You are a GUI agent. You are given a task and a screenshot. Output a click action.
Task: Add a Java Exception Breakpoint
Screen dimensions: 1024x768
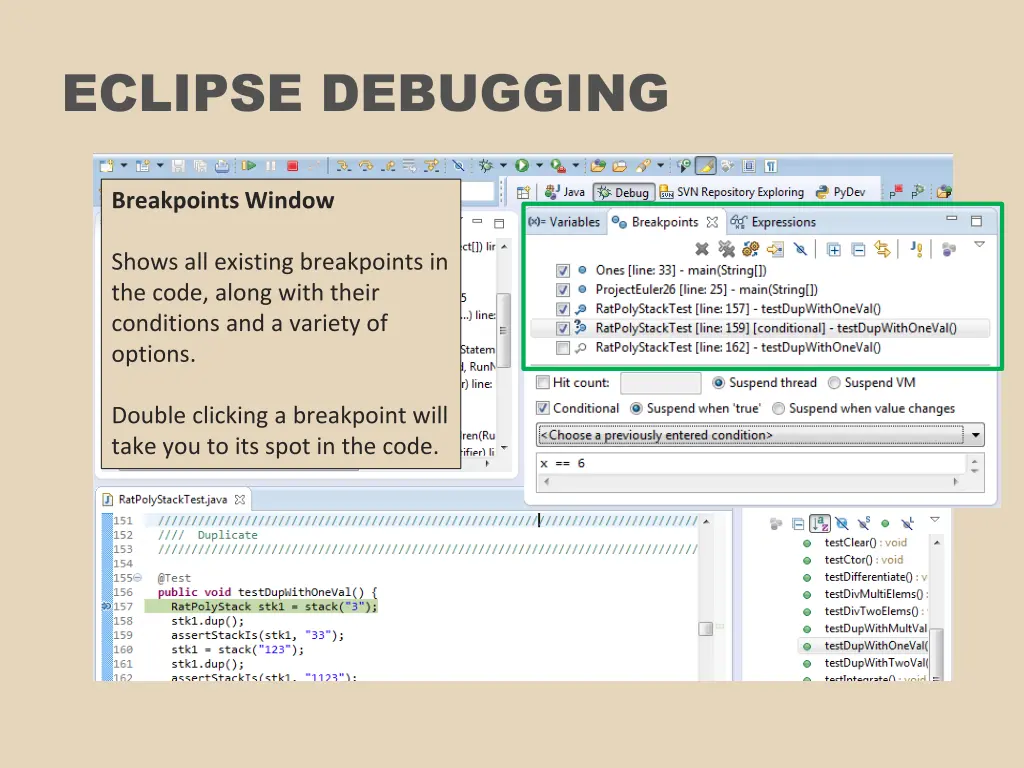916,249
